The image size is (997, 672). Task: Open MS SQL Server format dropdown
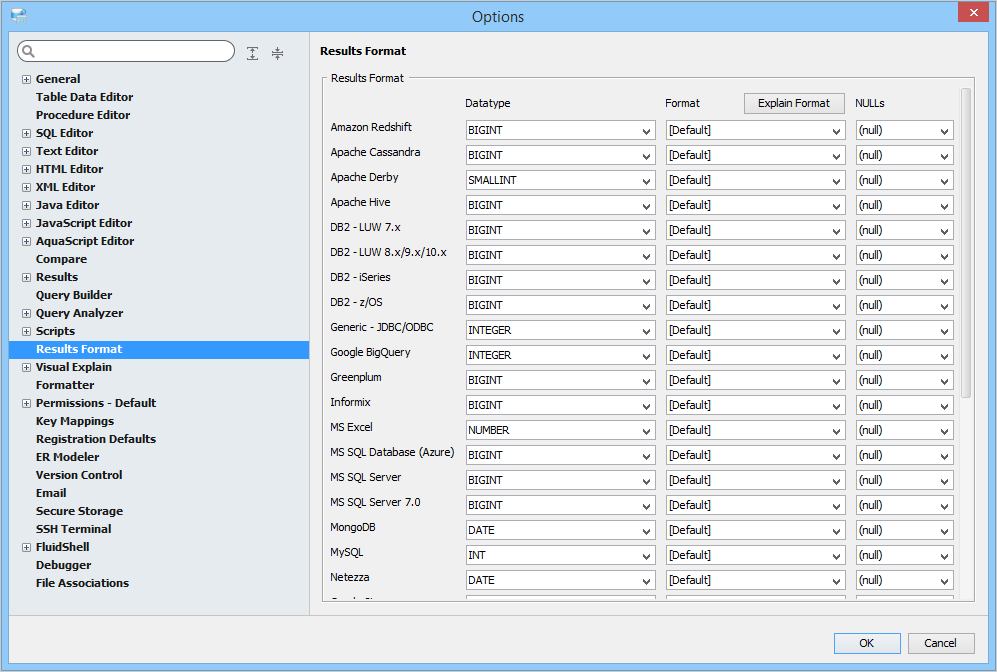tap(755, 481)
